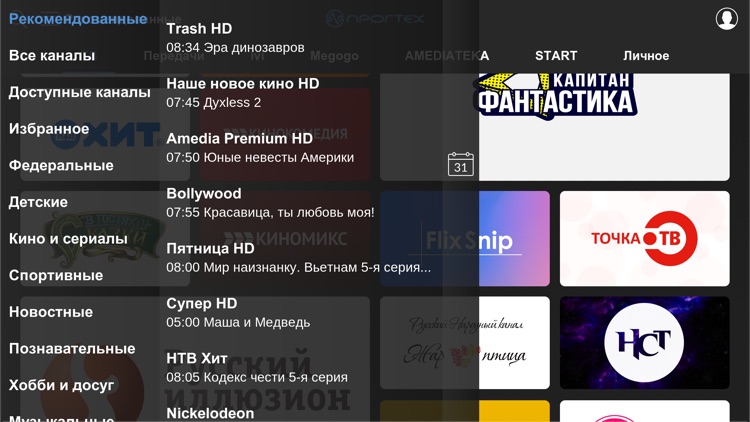This screenshot has height=422, width=750.
Task: Open the AMEDIATEKA tab
Action: (x=447, y=56)
